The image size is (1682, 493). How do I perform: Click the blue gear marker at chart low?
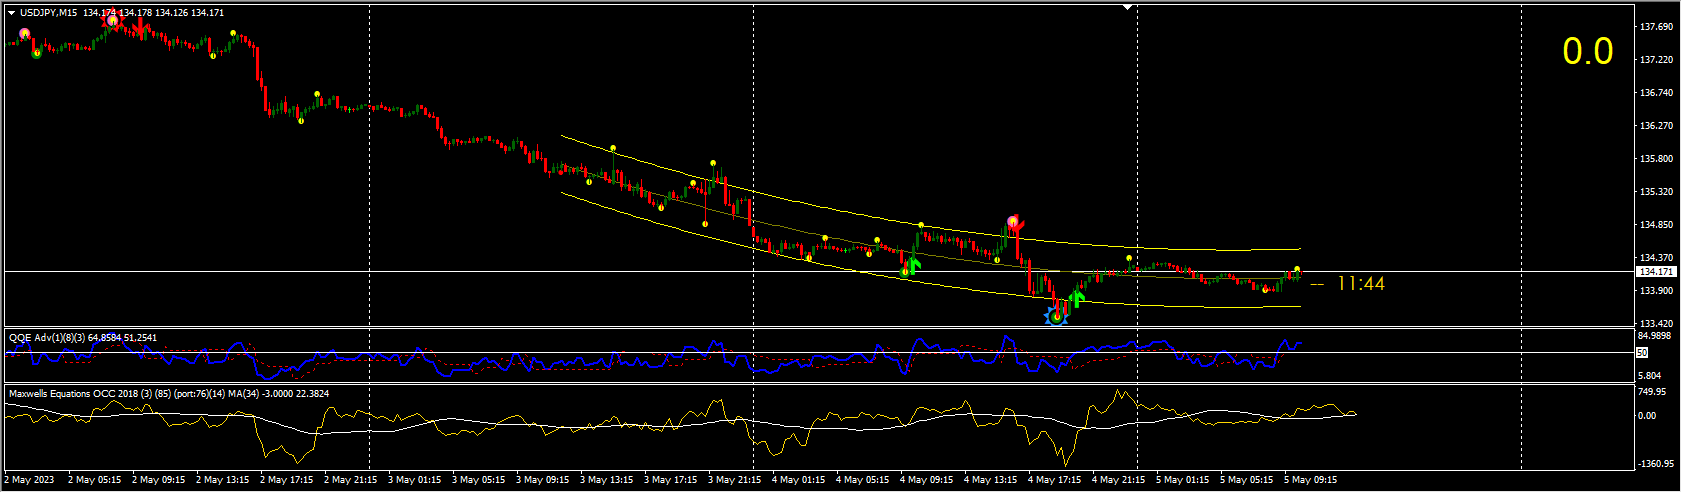(1056, 316)
